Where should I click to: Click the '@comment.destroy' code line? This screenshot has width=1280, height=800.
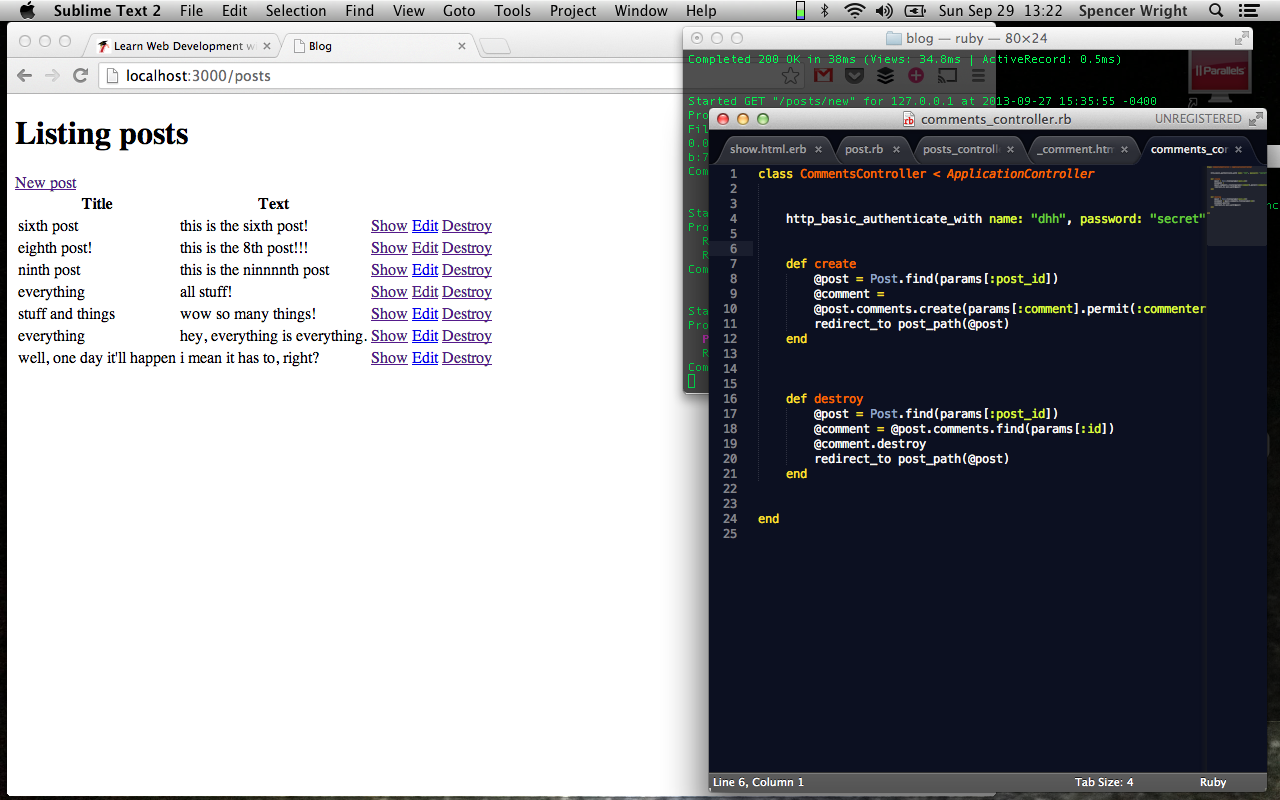[x=870, y=444]
